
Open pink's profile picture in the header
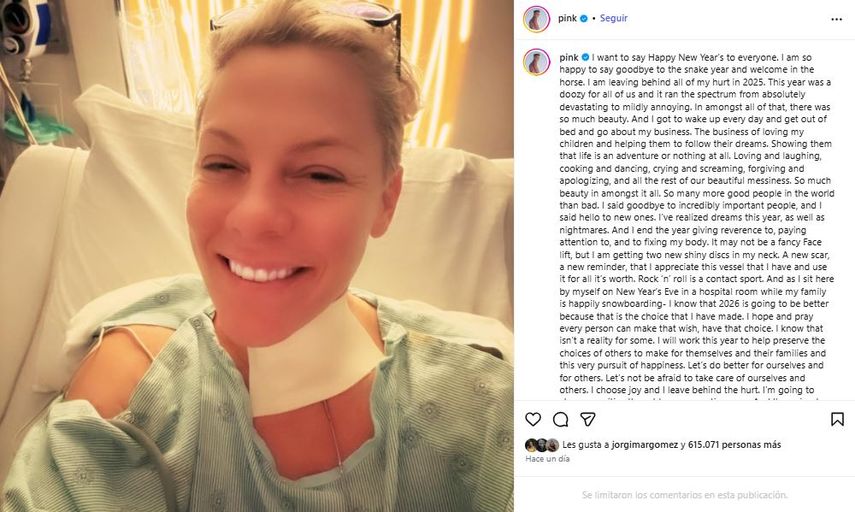click(x=537, y=19)
